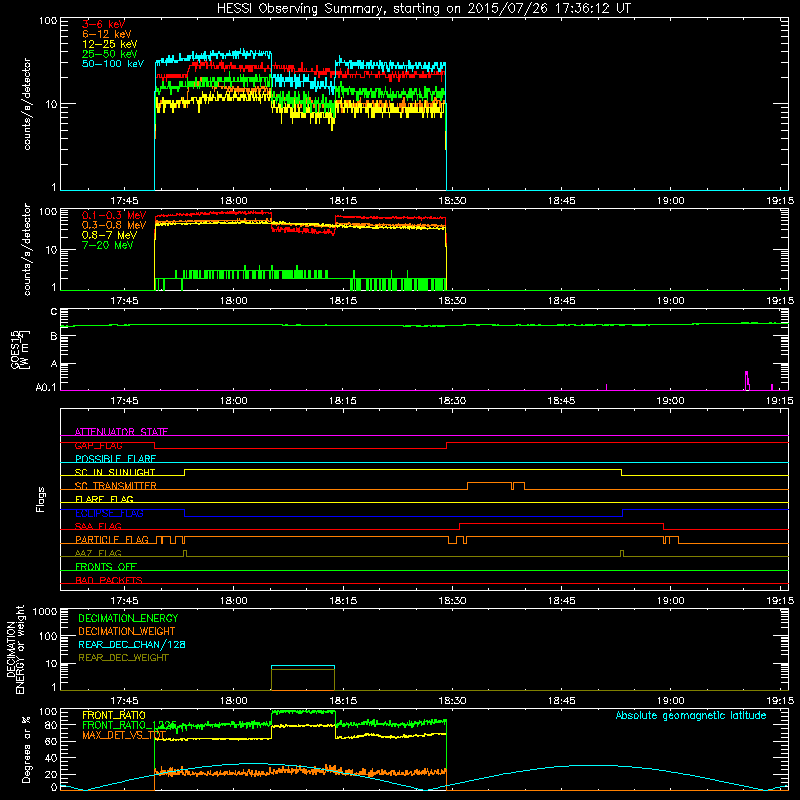800x800 pixels.
Task: Select the 3-6 keV legend label
Action: 103,24
